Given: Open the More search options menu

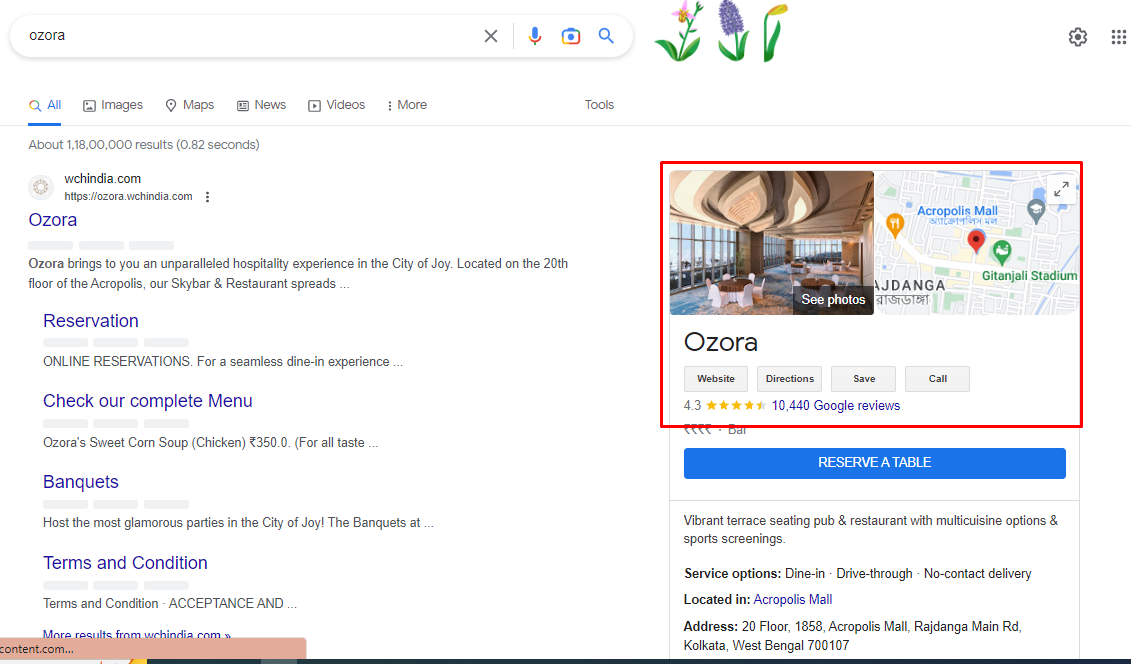Looking at the screenshot, I should pos(407,105).
